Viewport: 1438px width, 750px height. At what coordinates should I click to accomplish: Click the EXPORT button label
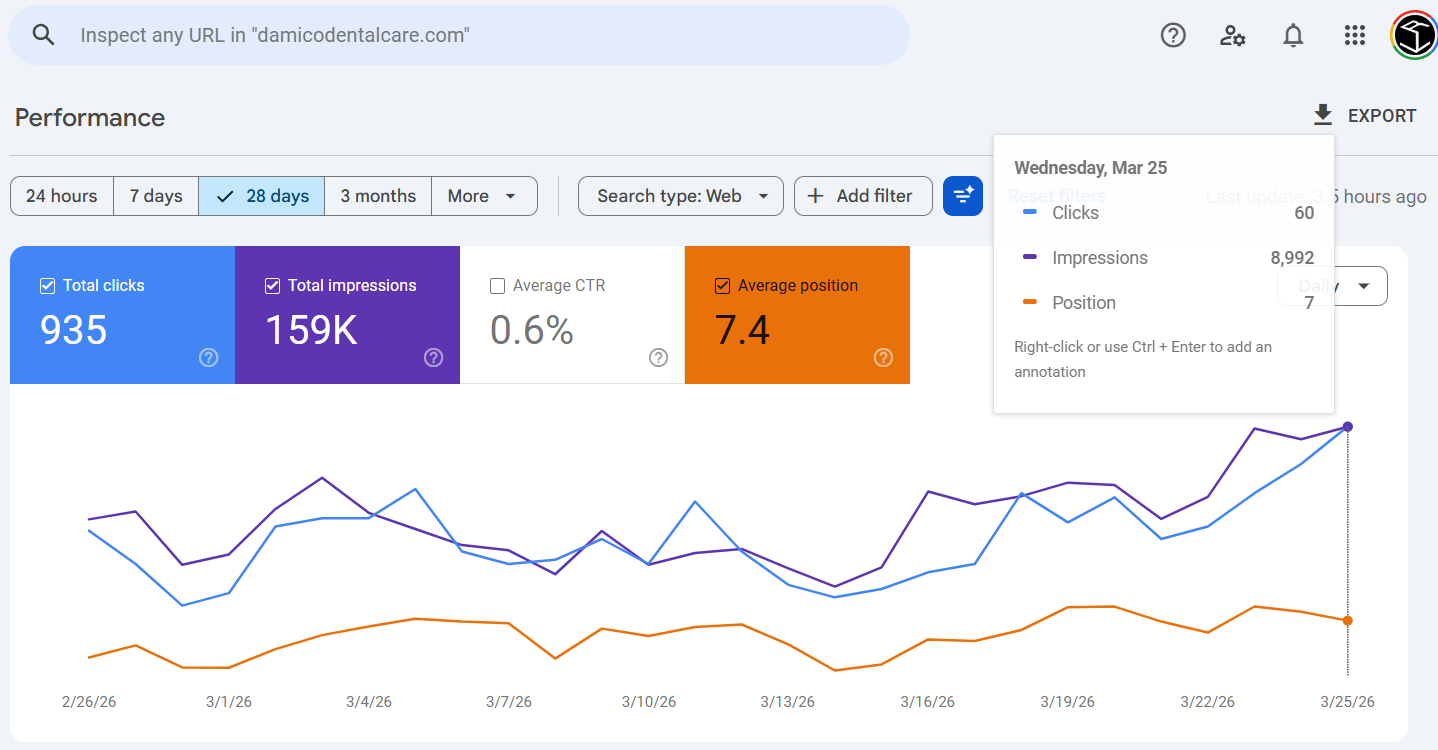click(1382, 116)
